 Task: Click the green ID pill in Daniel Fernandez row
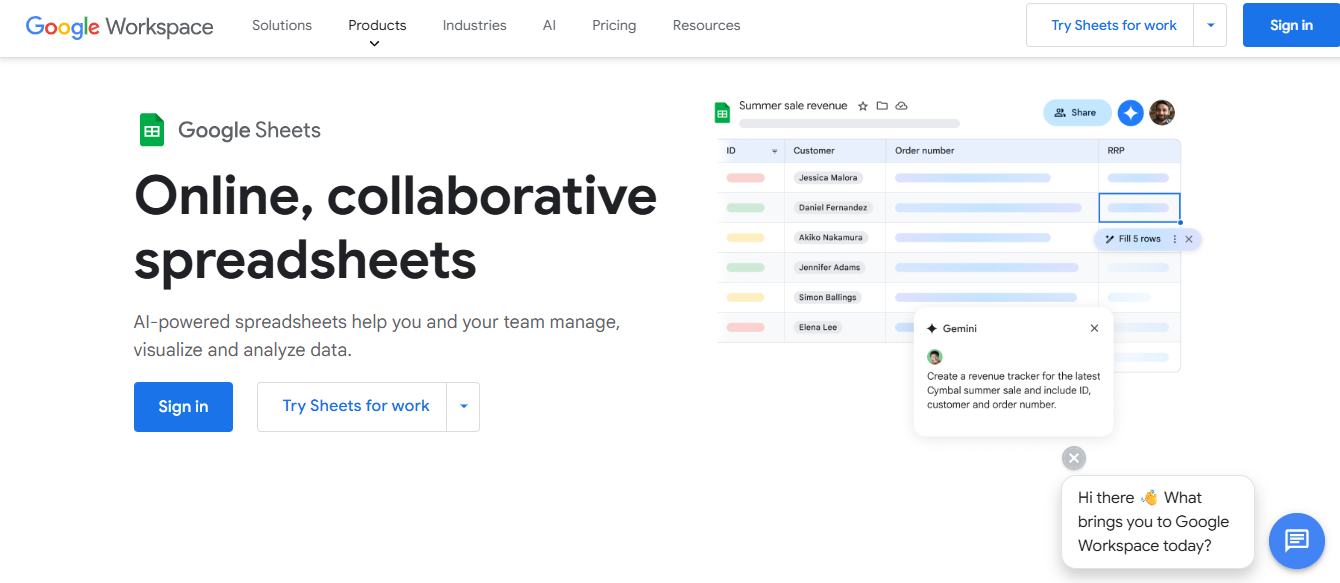coord(746,208)
